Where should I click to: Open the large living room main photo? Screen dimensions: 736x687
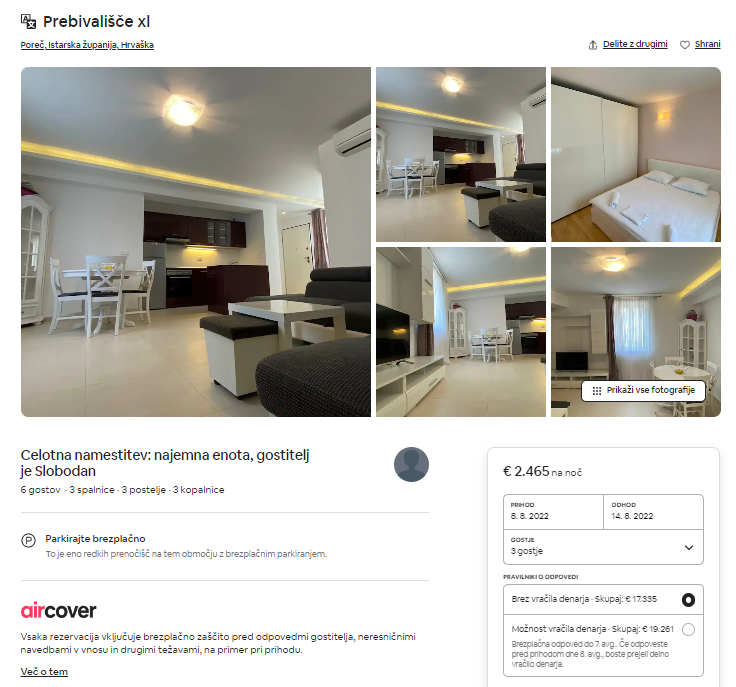click(196, 242)
